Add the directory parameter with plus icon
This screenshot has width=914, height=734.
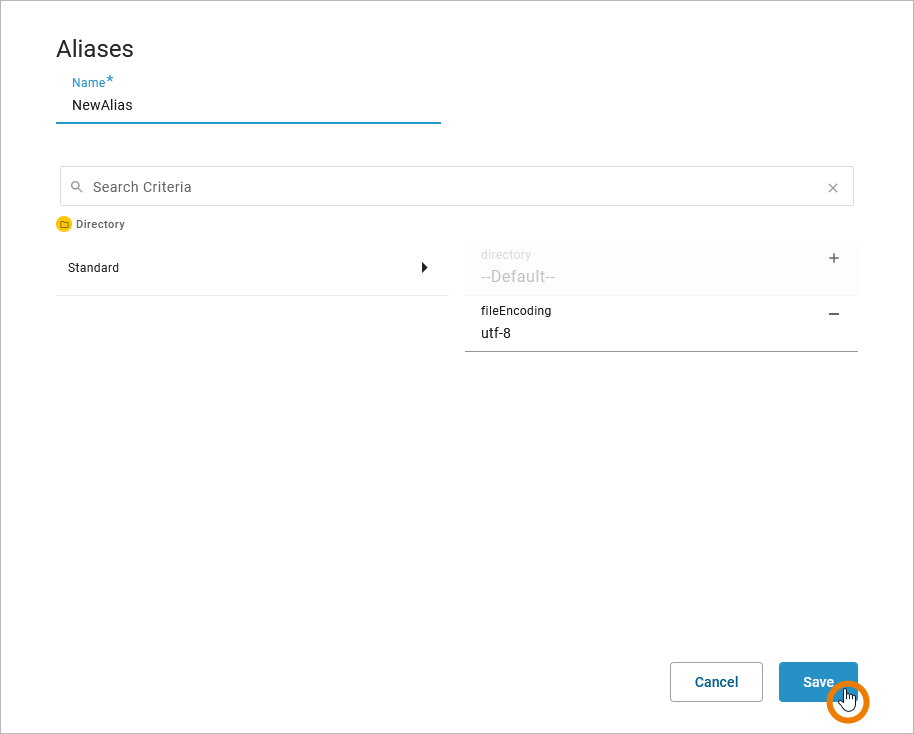pos(834,258)
